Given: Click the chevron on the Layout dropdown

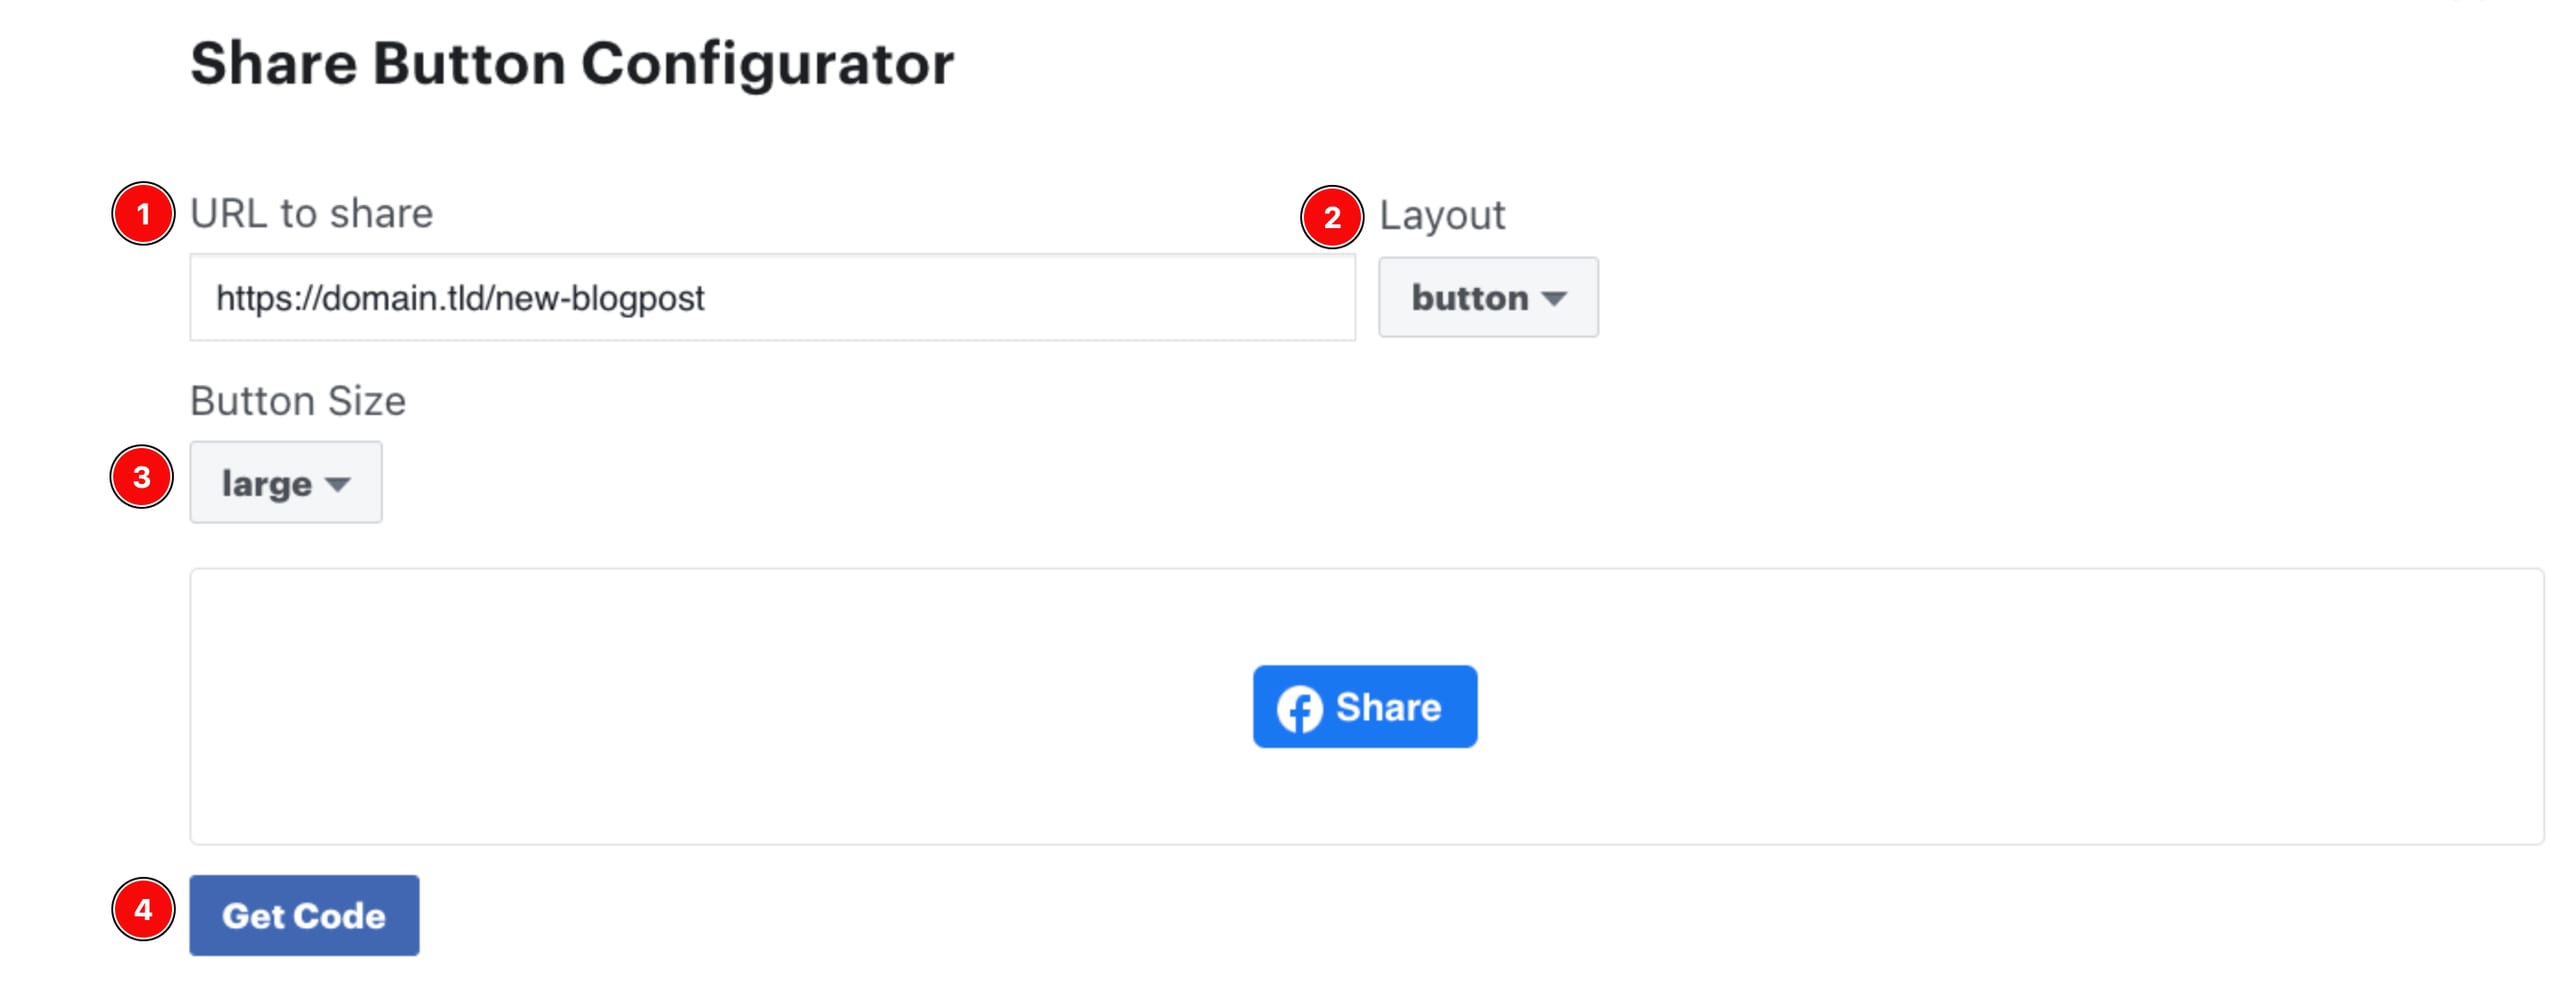Looking at the screenshot, I should [x=1553, y=297].
